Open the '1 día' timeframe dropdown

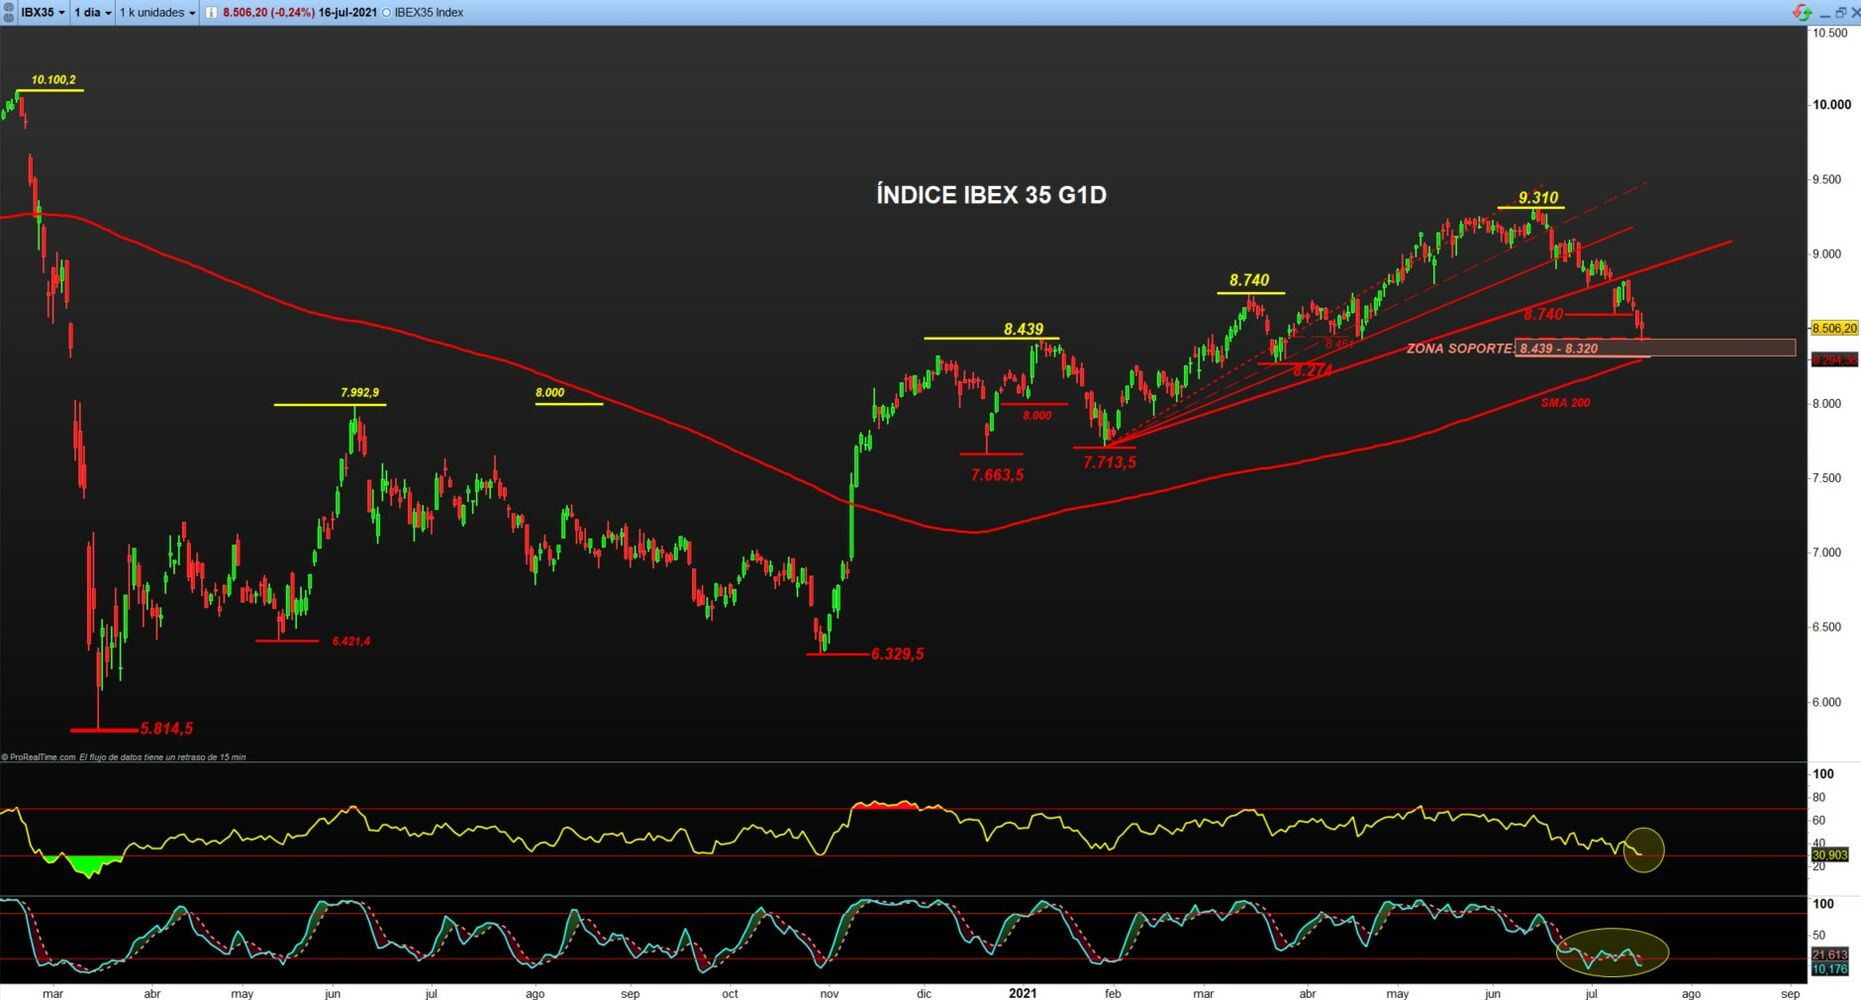[x=92, y=12]
